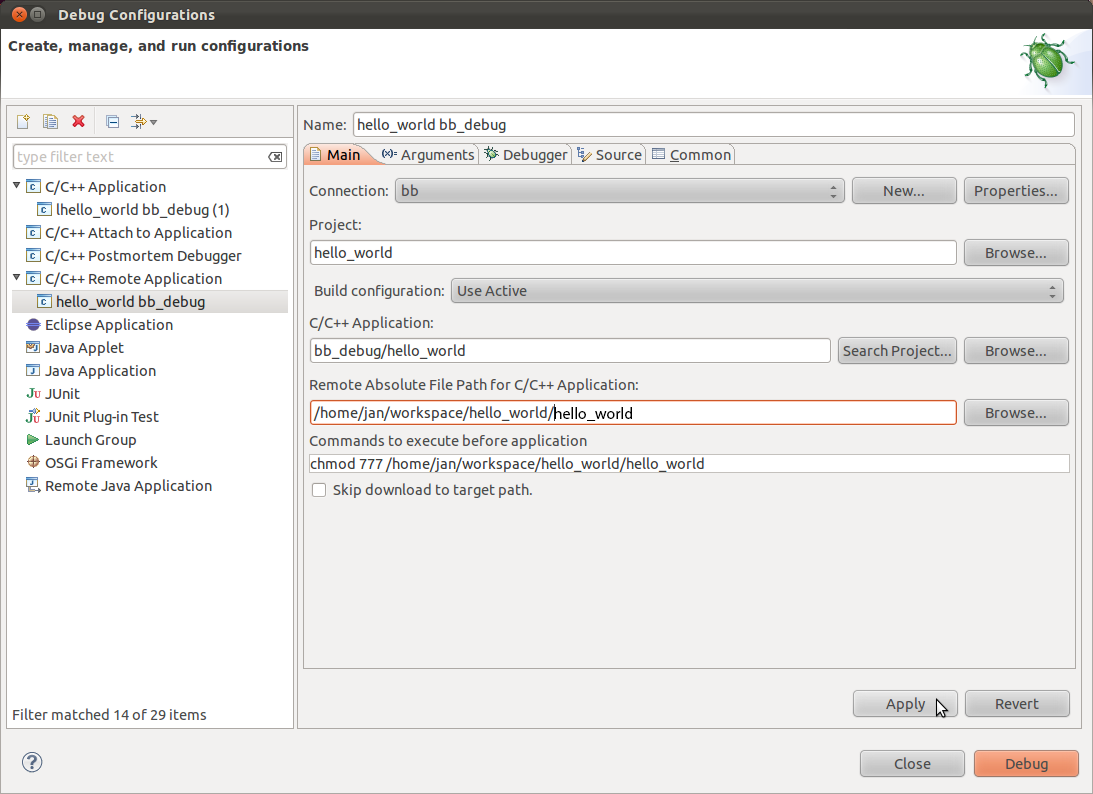Click the Commands to execute before application field

[x=689, y=464]
